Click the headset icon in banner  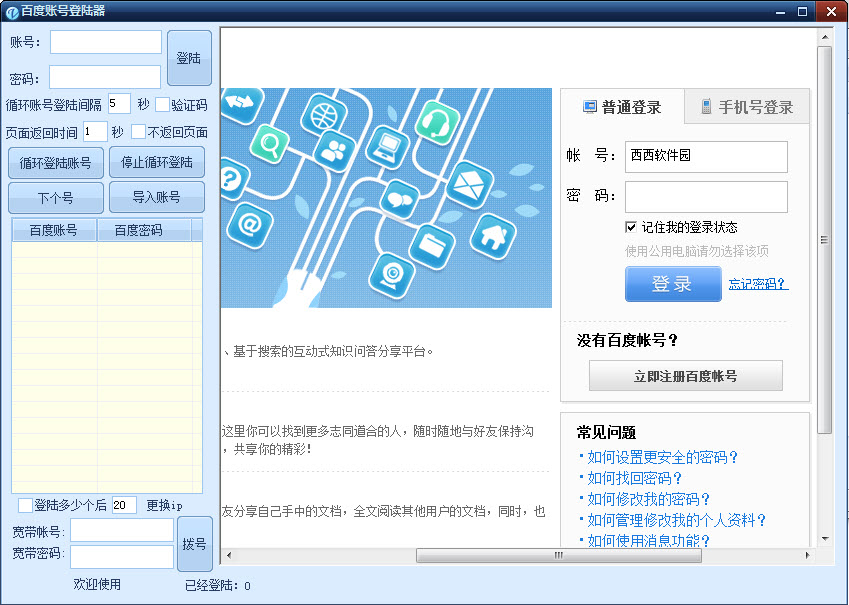coord(437,123)
